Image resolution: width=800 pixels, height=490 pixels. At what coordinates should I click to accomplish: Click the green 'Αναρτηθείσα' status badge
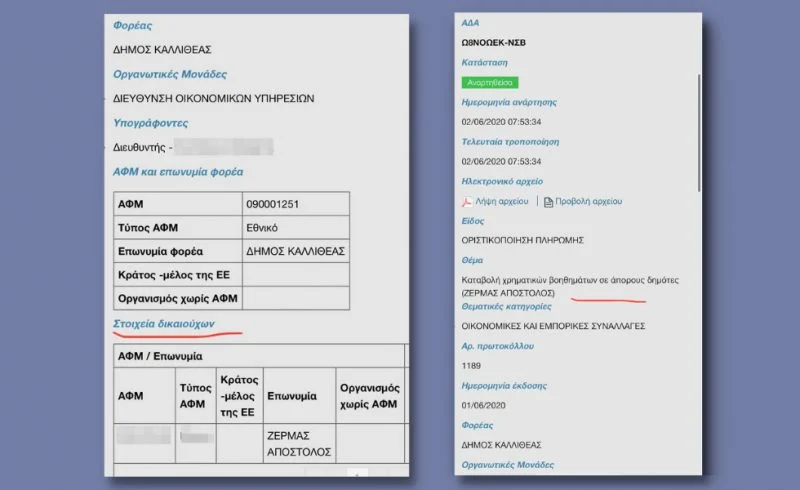pyautogui.click(x=490, y=82)
